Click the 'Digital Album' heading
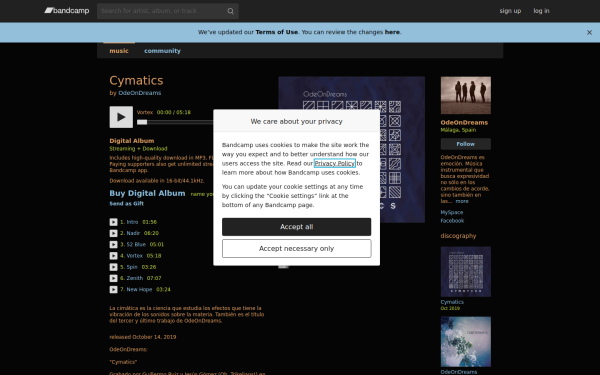 (x=132, y=141)
